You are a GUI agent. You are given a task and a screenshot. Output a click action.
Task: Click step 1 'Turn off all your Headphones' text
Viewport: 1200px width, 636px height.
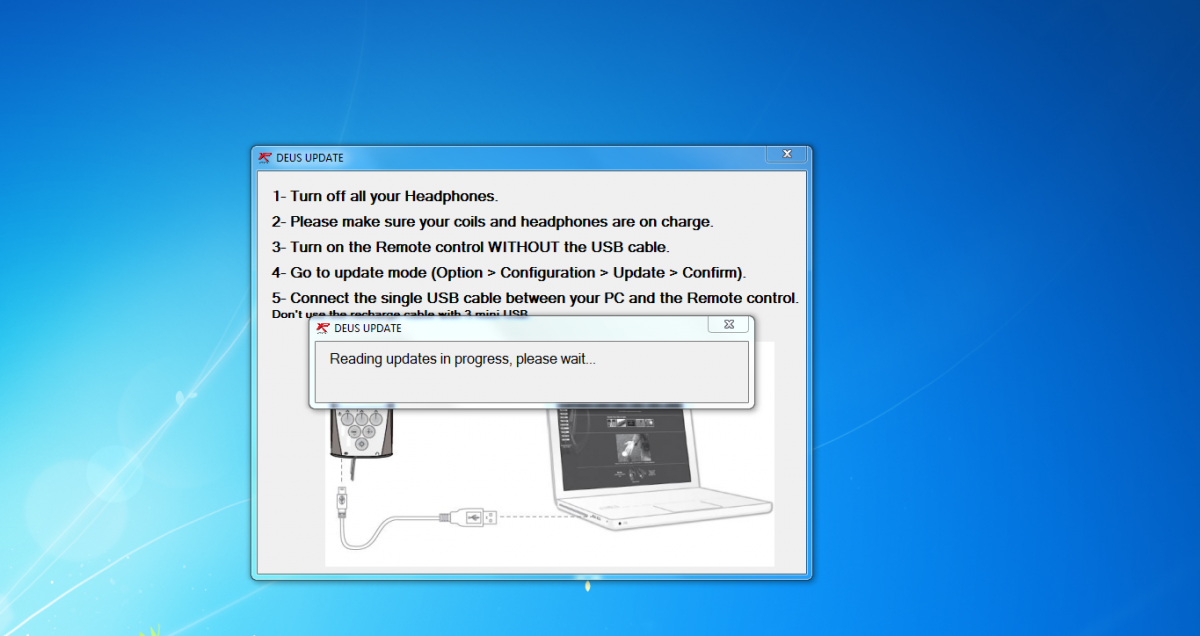[x=385, y=196]
